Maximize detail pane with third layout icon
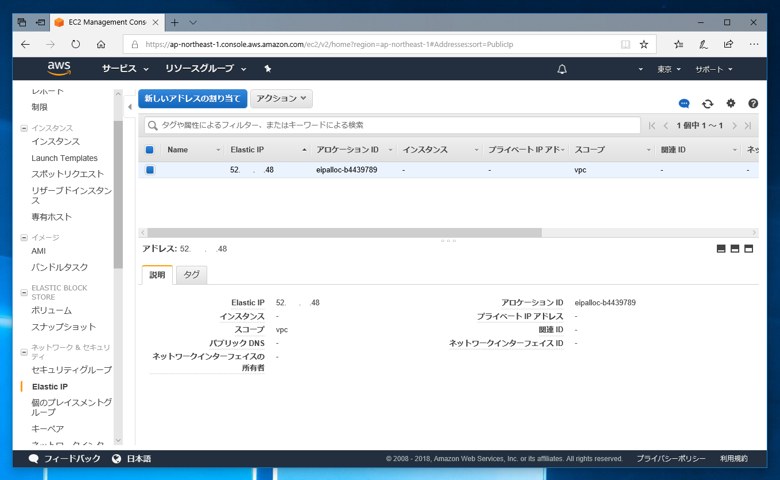This screenshot has height=480, width=780. point(749,249)
